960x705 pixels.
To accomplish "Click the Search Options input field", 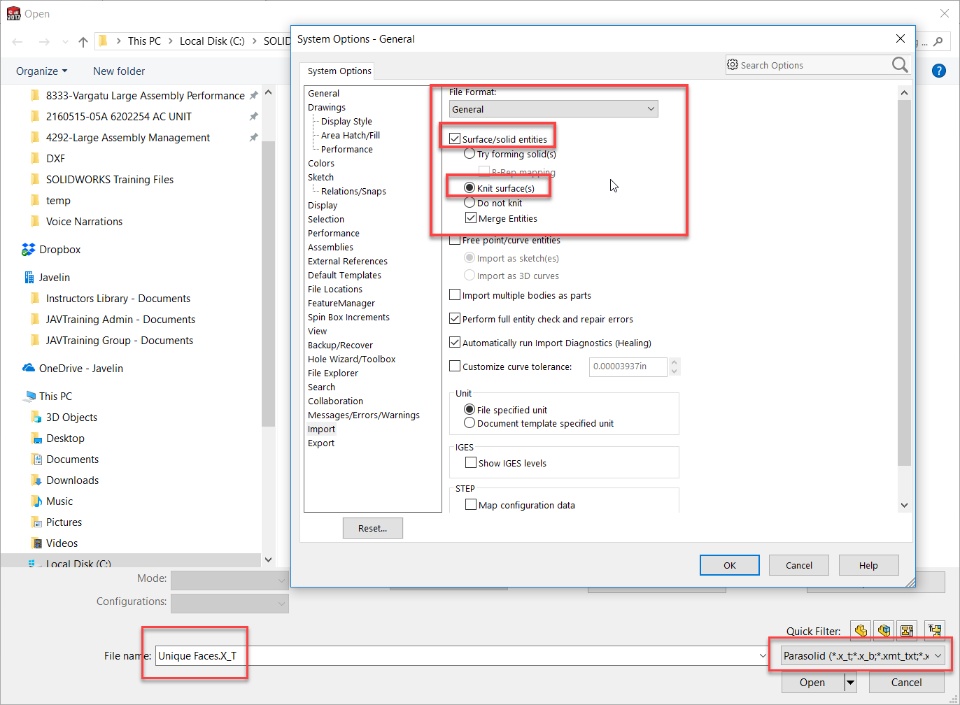I will (x=808, y=65).
